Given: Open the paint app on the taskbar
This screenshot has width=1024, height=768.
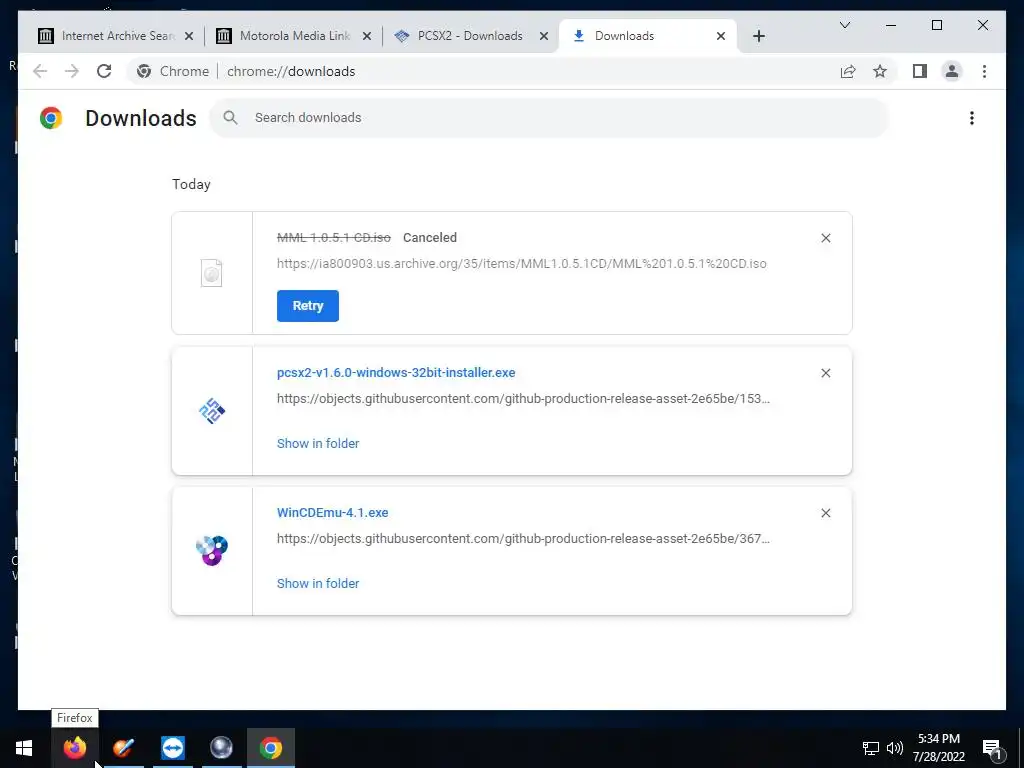Looking at the screenshot, I should tap(123, 748).
